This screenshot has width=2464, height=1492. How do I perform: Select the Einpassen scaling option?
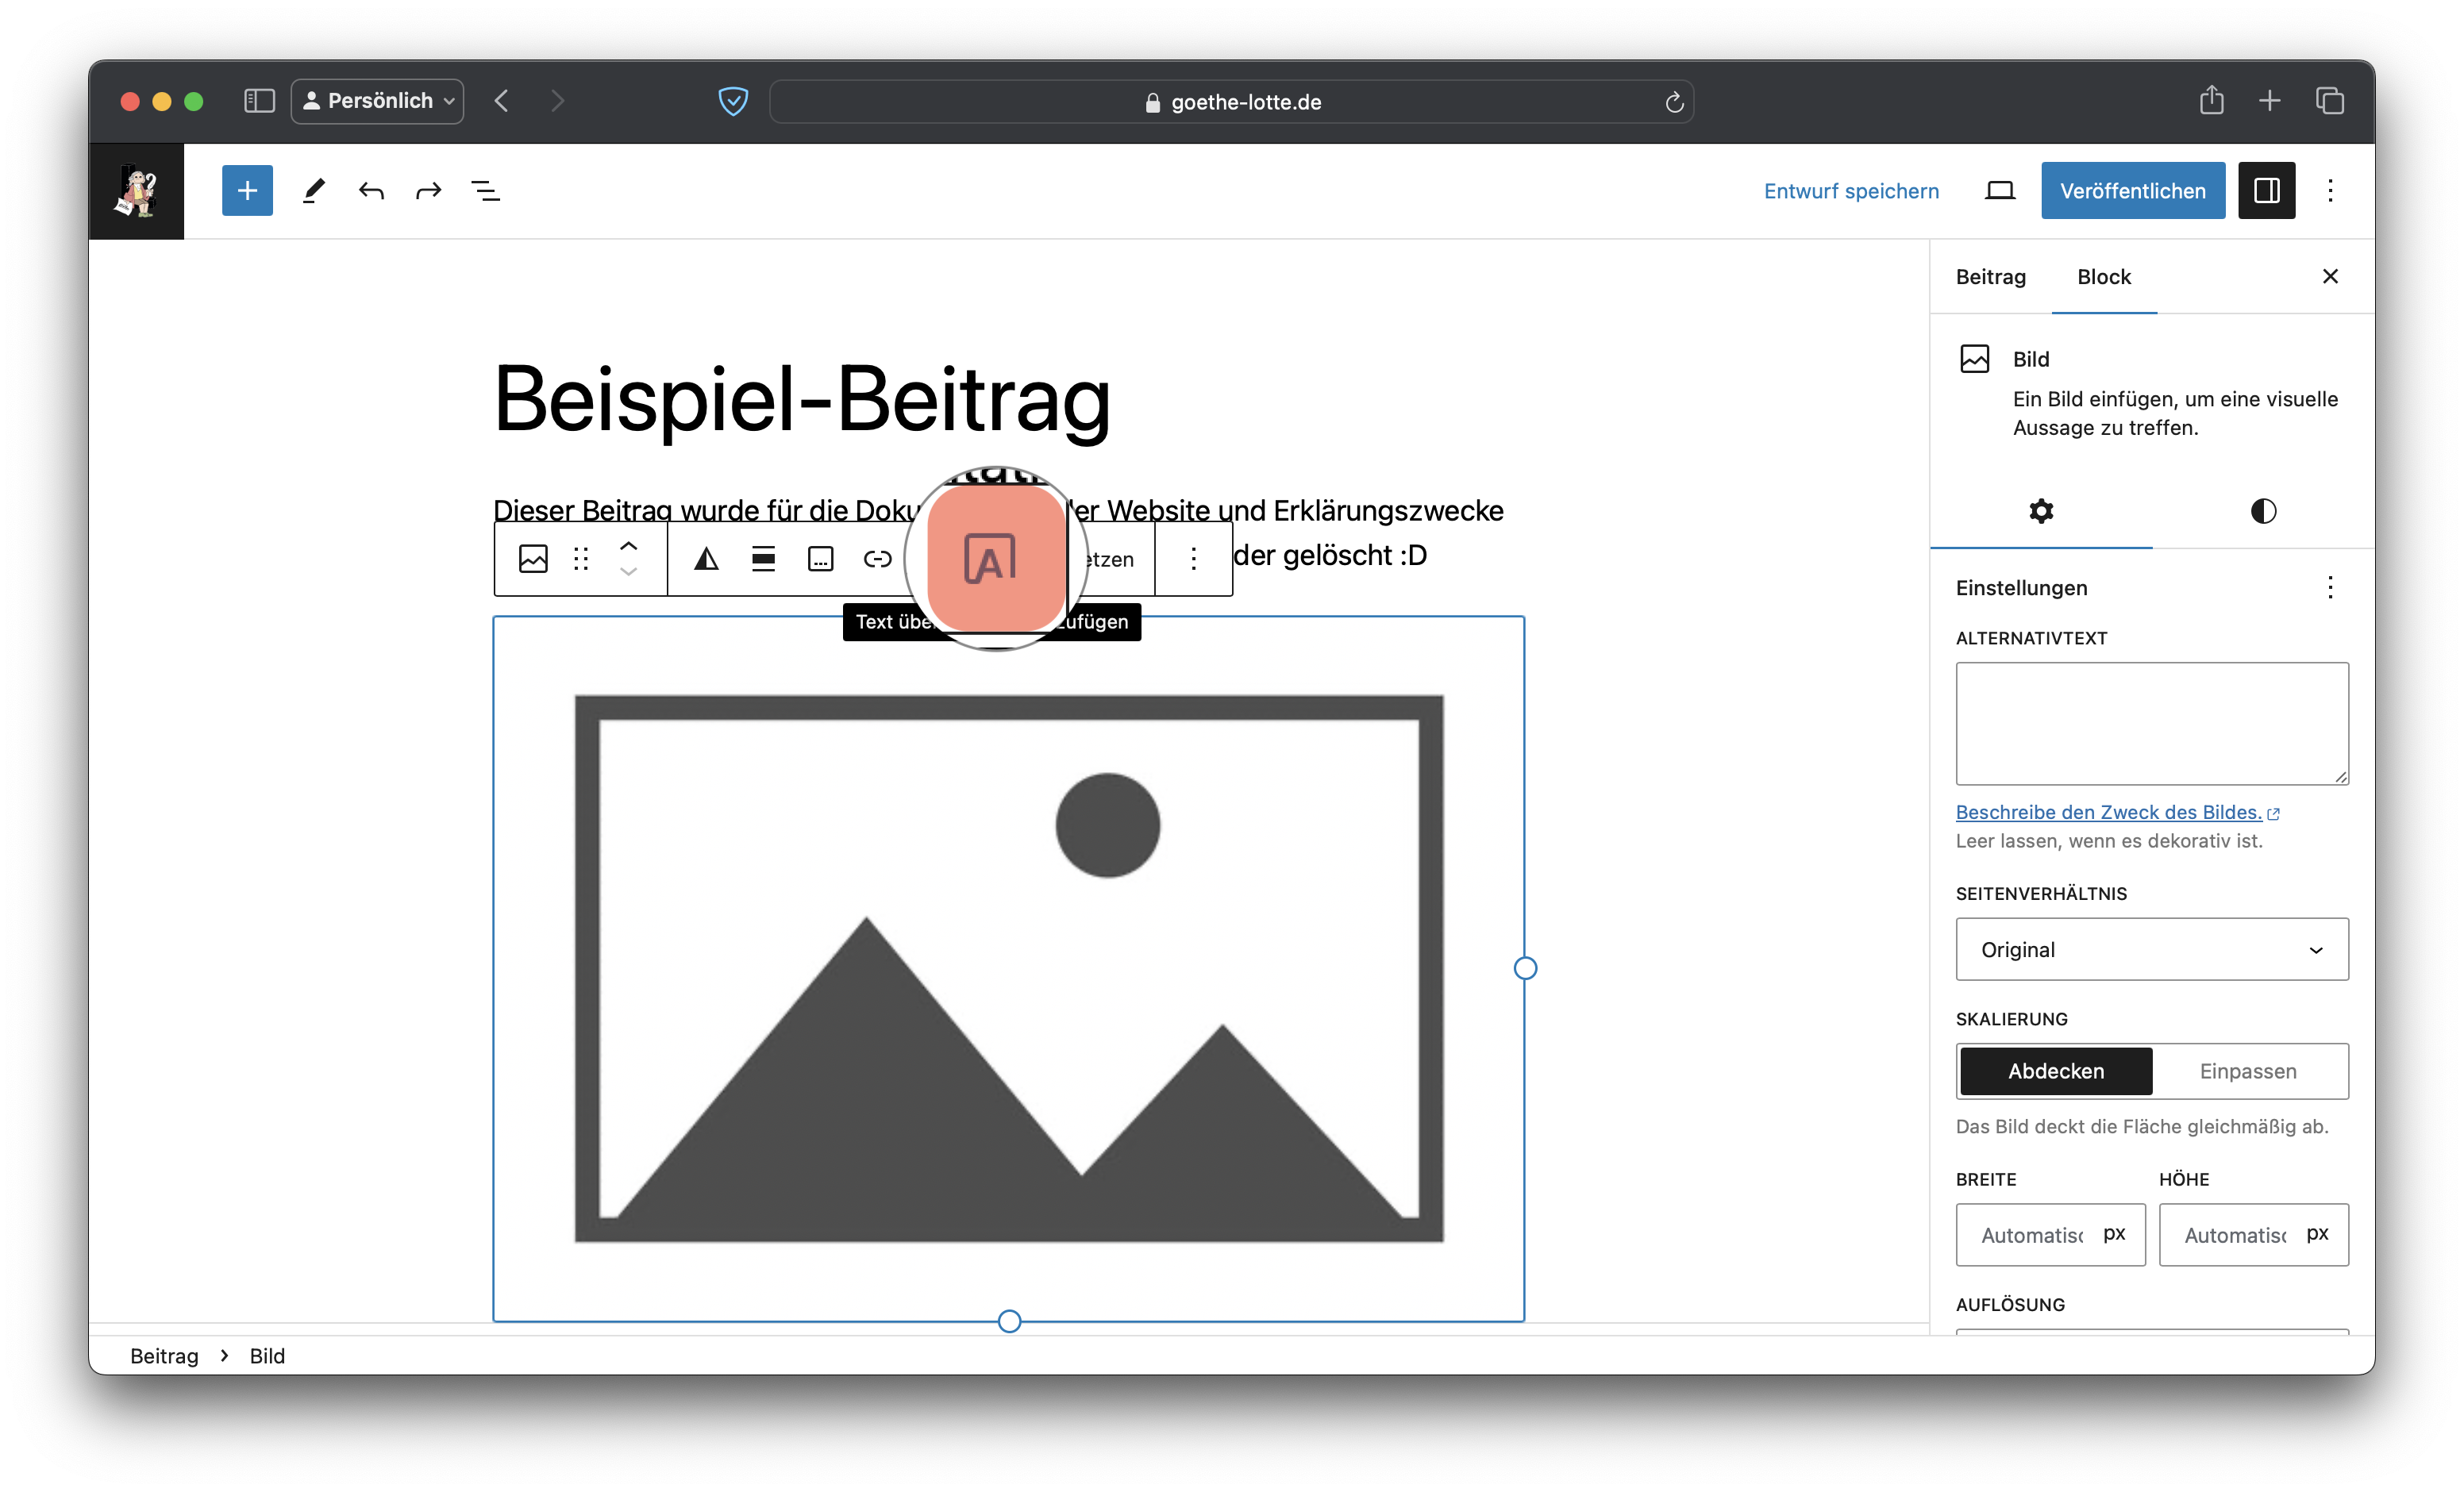(x=2247, y=1071)
